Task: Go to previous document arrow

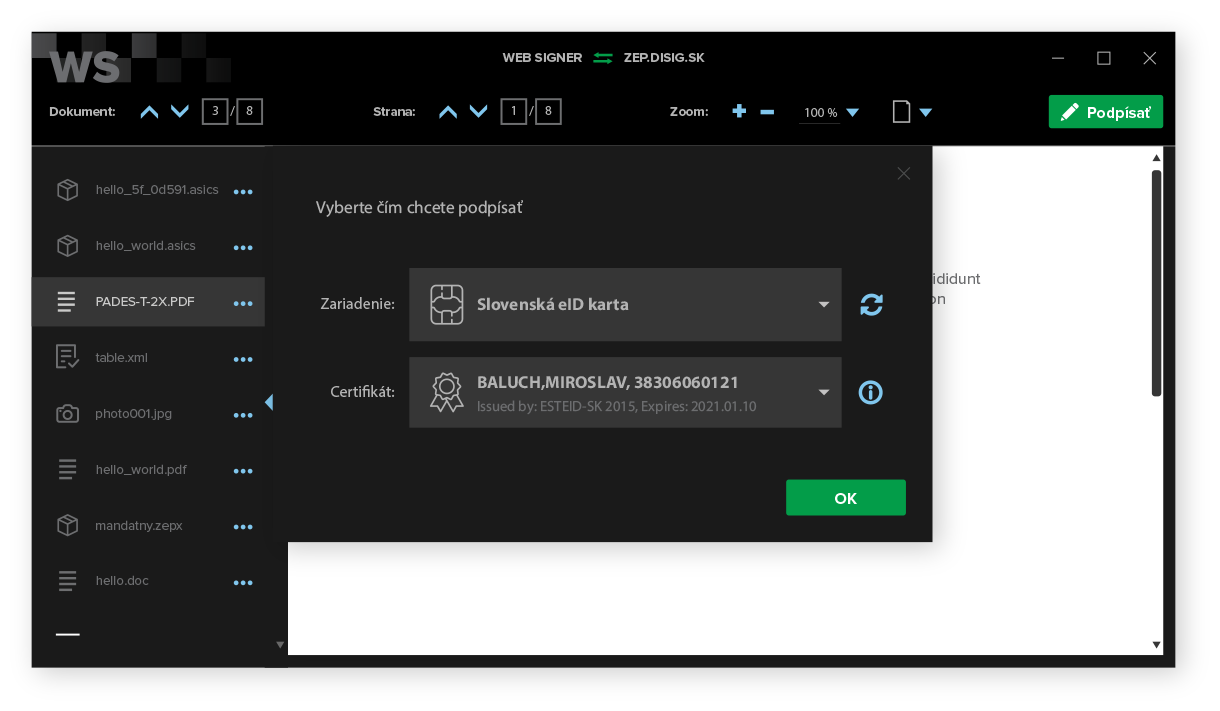Action: (x=149, y=112)
